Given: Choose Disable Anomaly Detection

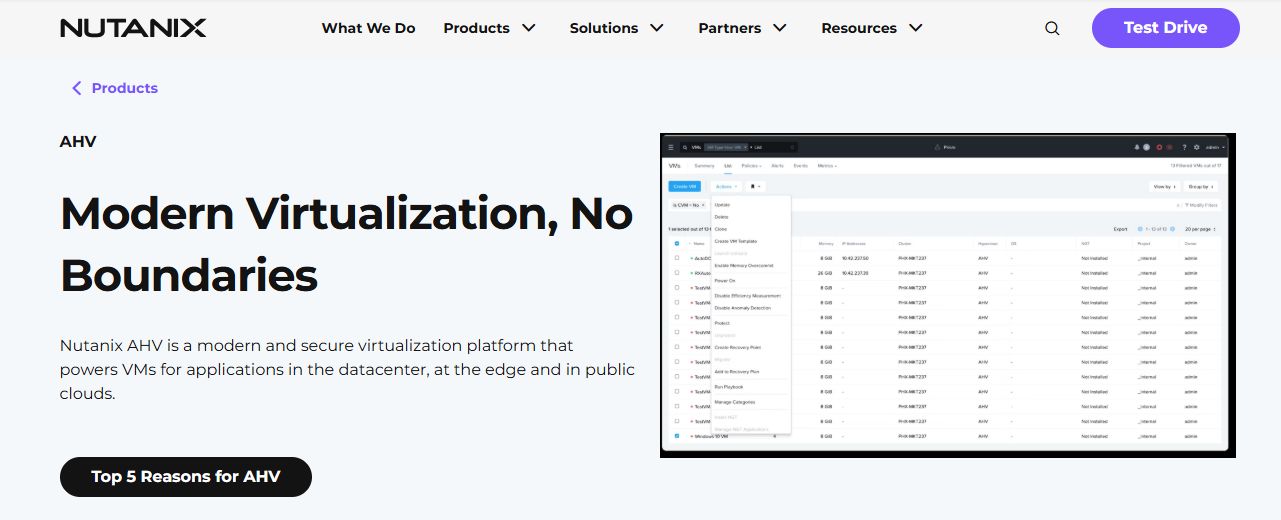Looking at the screenshot, I should 743,308.
